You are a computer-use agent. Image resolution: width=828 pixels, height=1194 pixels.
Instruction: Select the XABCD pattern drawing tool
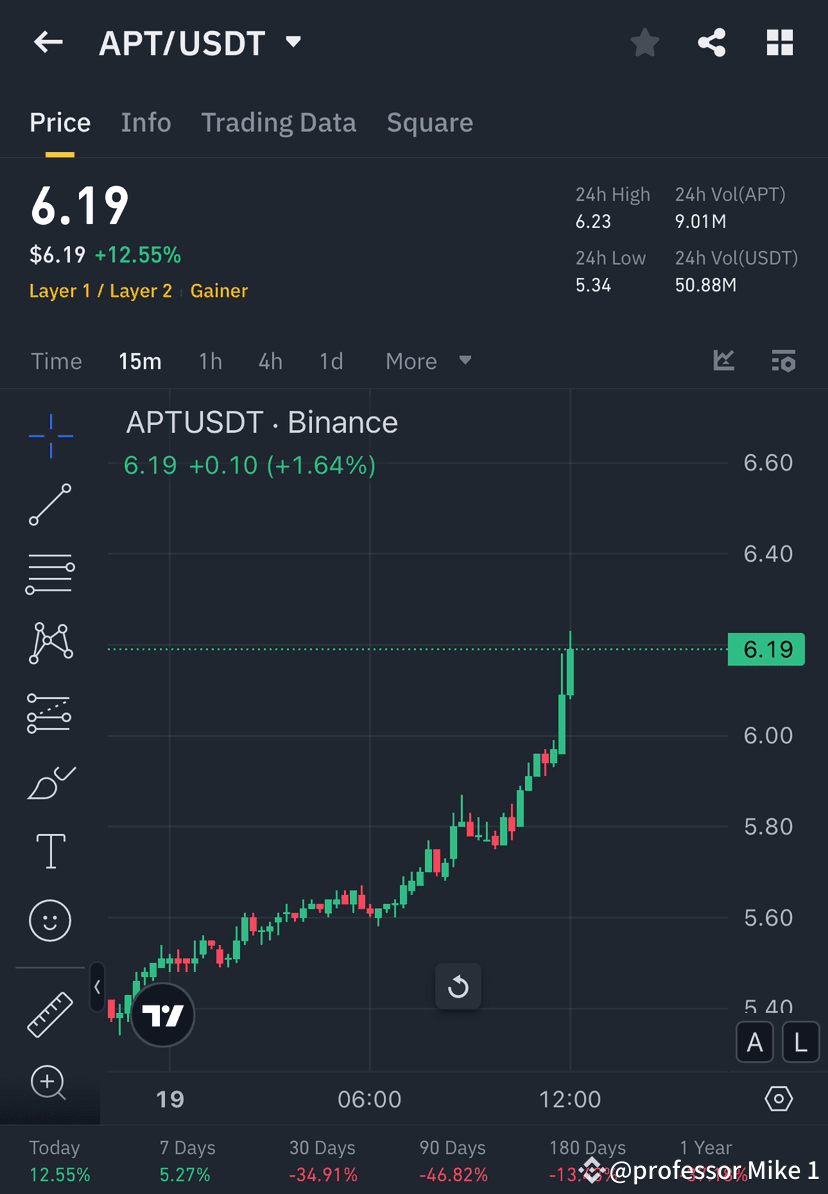pyautogui.click(x=50, y=643)
